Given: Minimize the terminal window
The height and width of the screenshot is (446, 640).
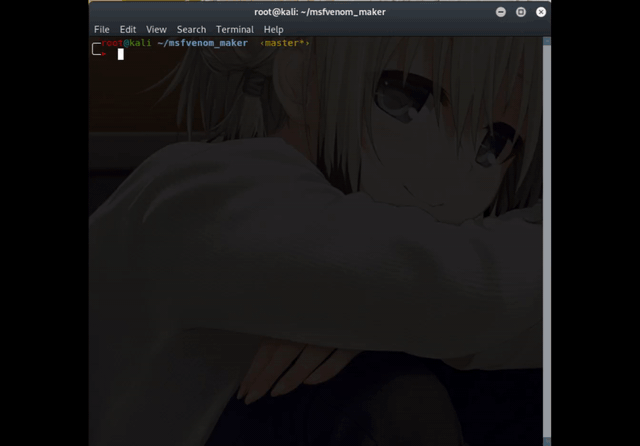Looking at the screenshot, I should (501, 12).
